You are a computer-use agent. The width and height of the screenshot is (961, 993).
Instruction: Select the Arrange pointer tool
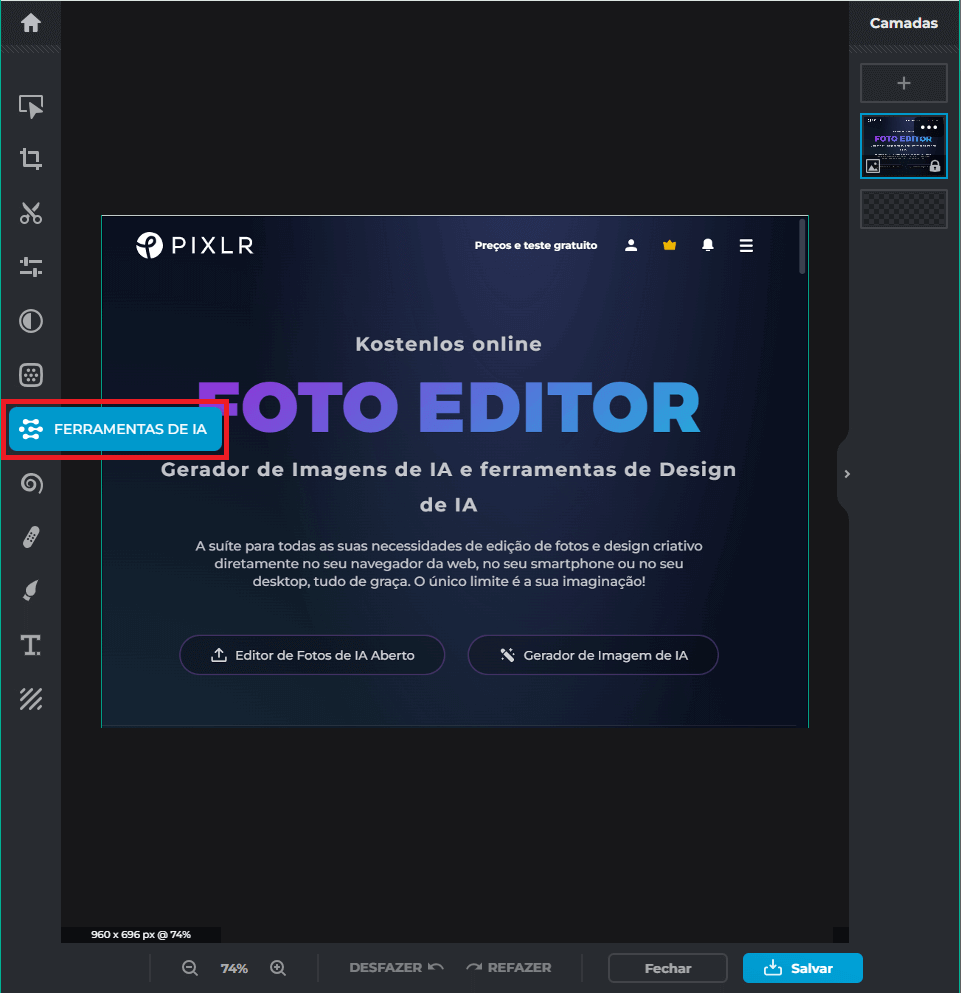30,106
